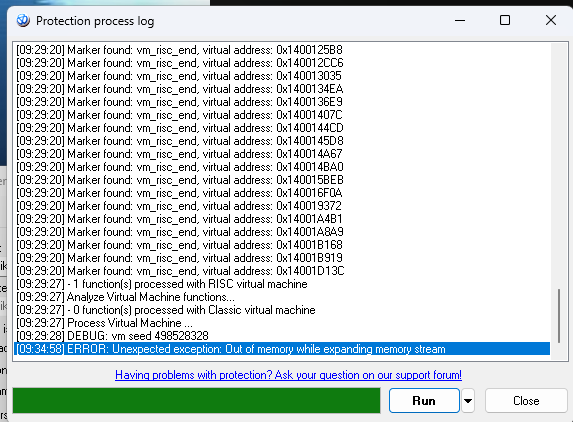Open the support forum link
This screenshot has height=422, width=573.
click(x=288, y=375)
